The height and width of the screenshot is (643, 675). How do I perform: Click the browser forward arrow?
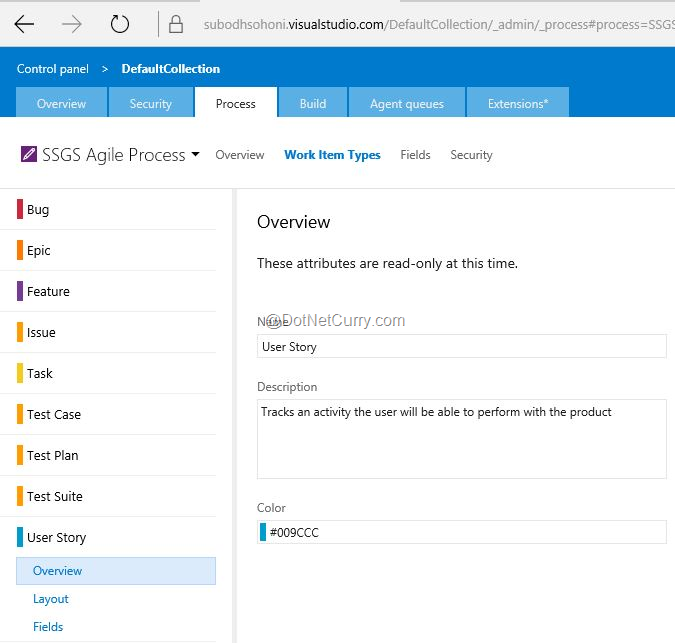(x=71, y=24)
